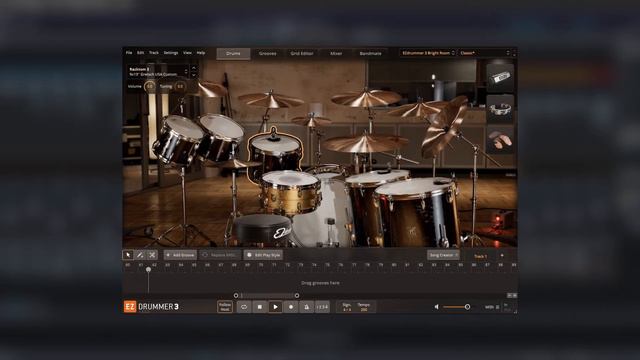
Task: Open the Help menu
Action: click(201, 53)
